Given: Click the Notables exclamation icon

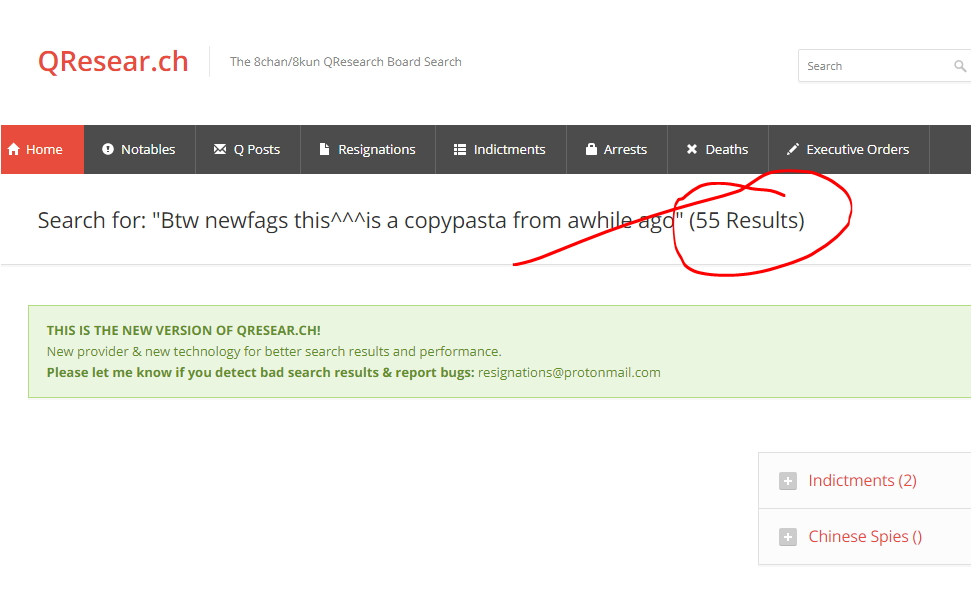Looking at the screenshot, I should click(x=108, y=149).
